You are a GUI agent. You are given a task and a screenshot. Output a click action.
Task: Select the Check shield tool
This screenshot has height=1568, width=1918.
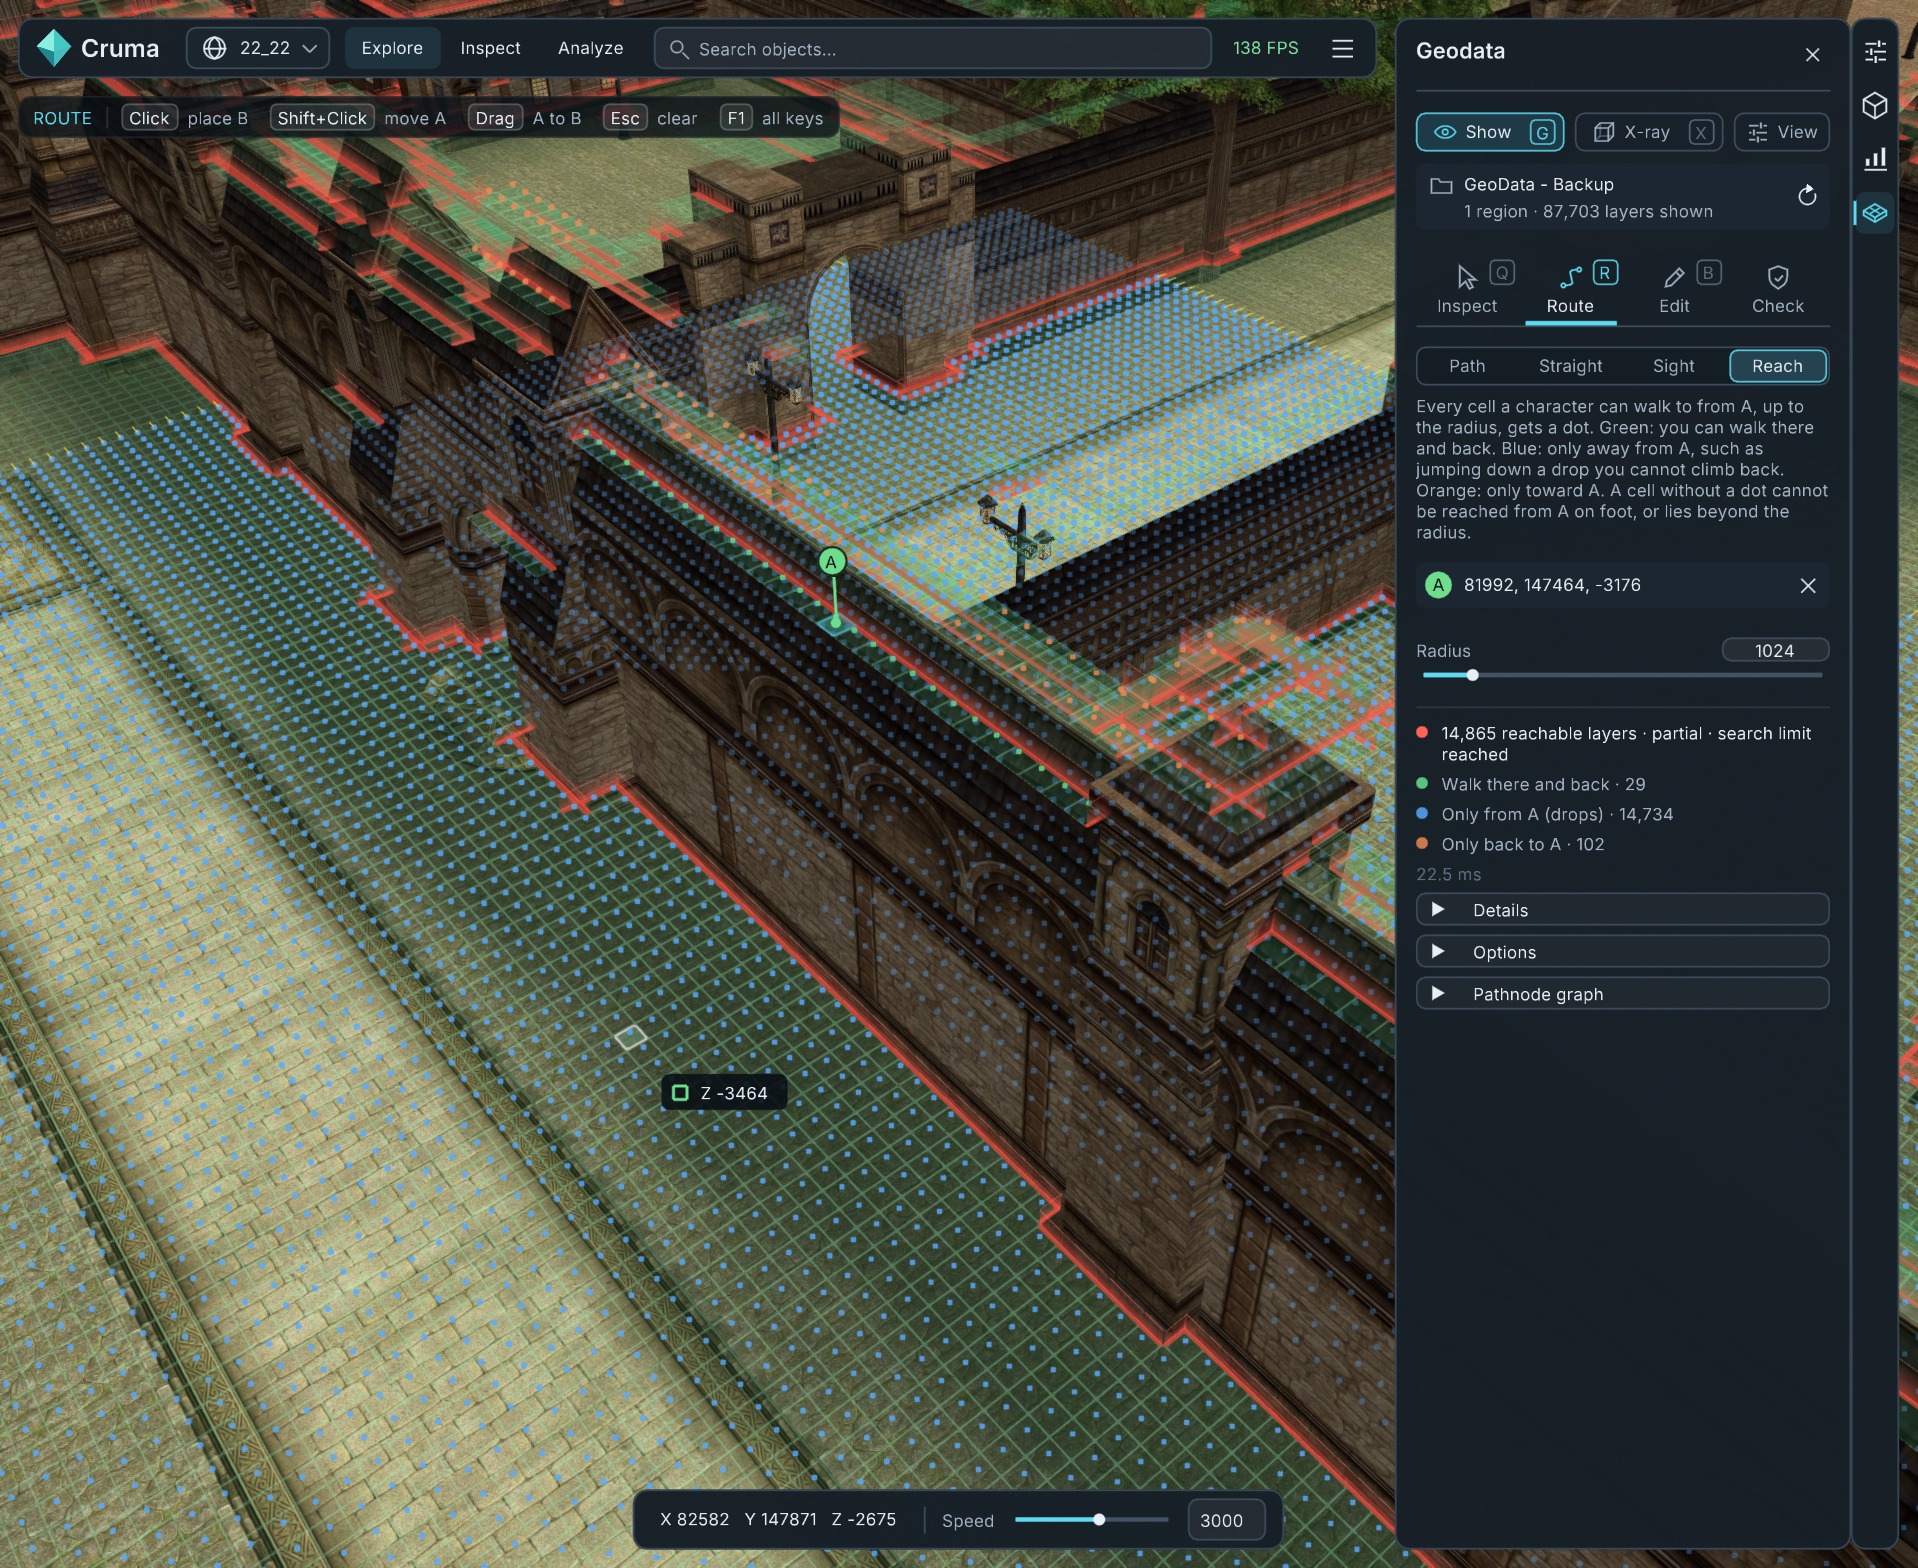[x=1777, y=288]
